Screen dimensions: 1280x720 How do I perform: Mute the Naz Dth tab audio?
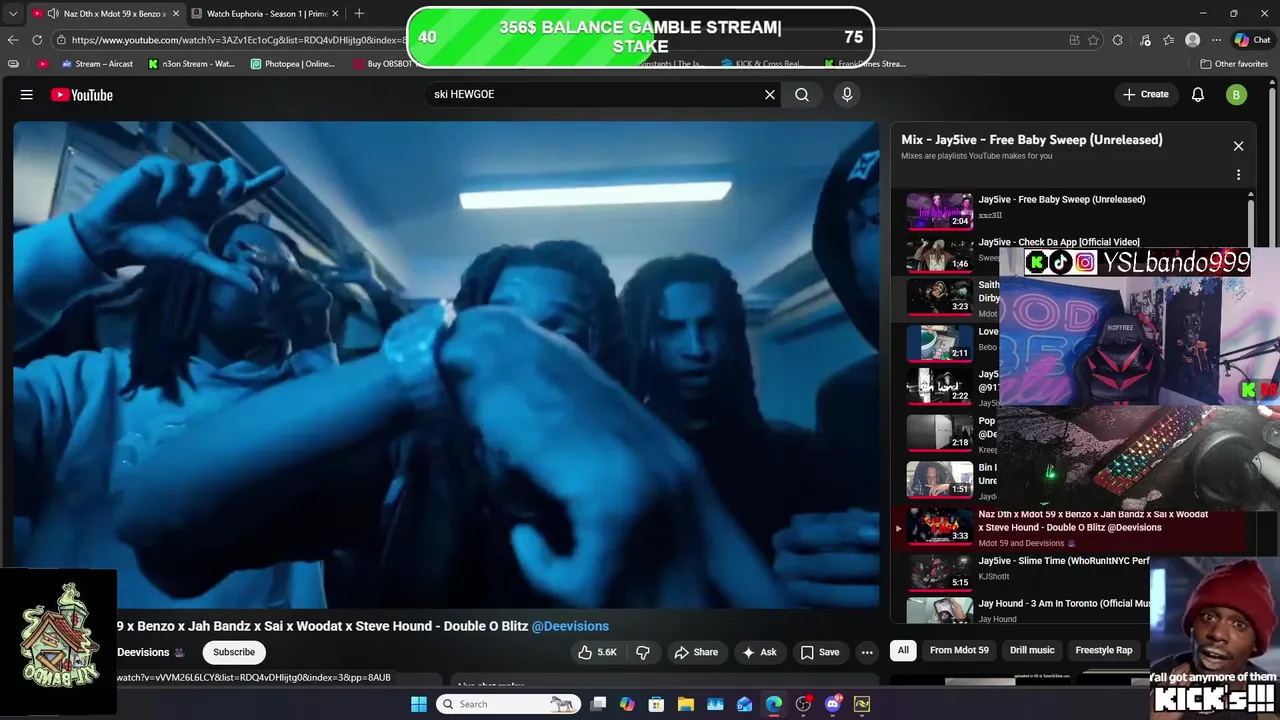coord(53,13)
